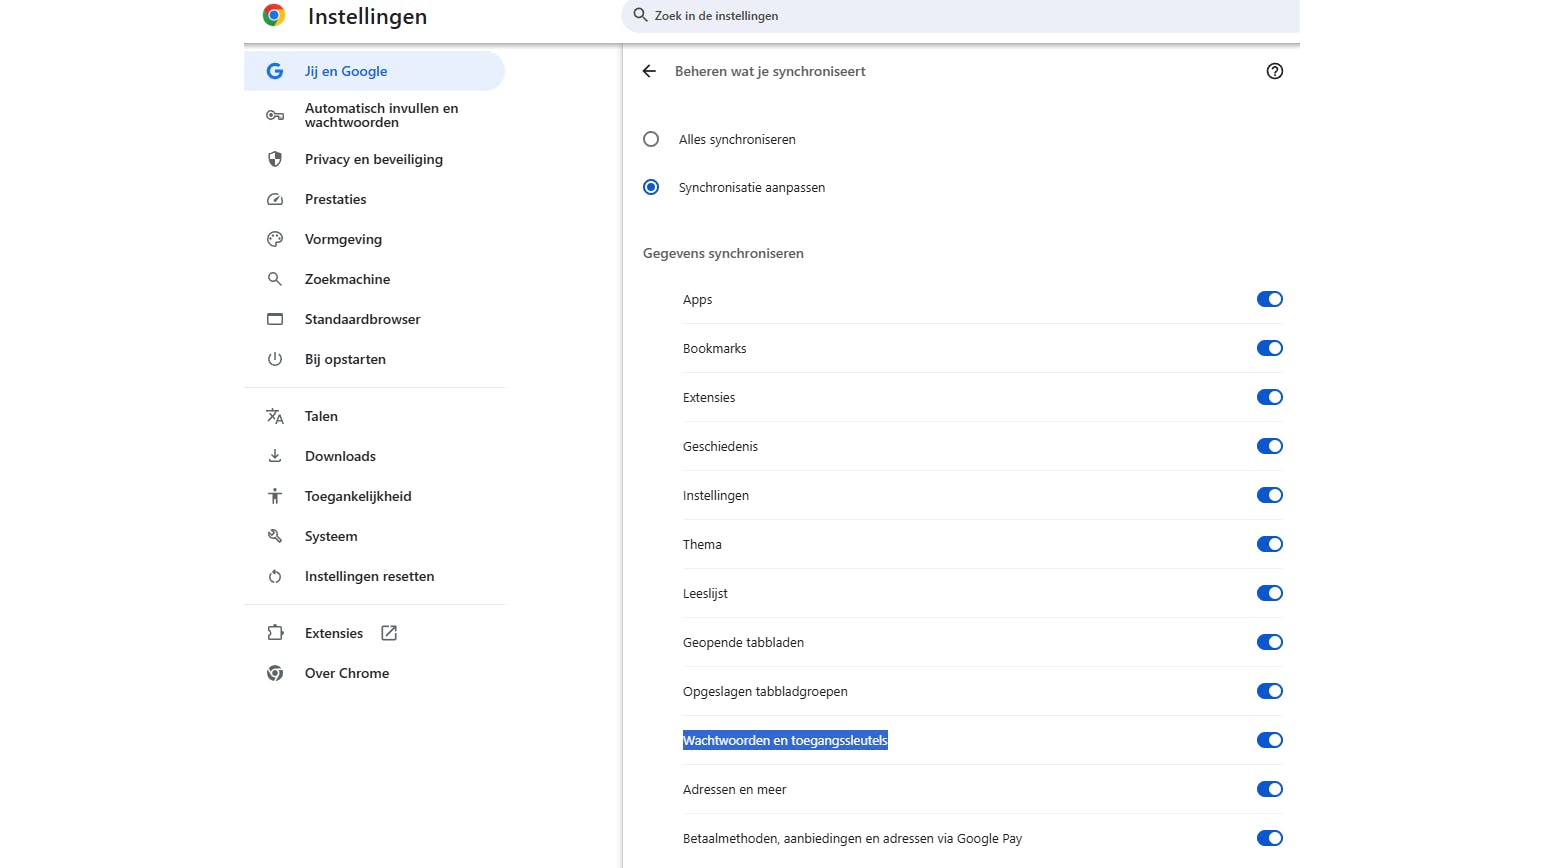The width and height of the screenshot is (1543, 868).
Task: Open Toegankelijkheid via its accessibility icon
Action: (x=275, y=496)
